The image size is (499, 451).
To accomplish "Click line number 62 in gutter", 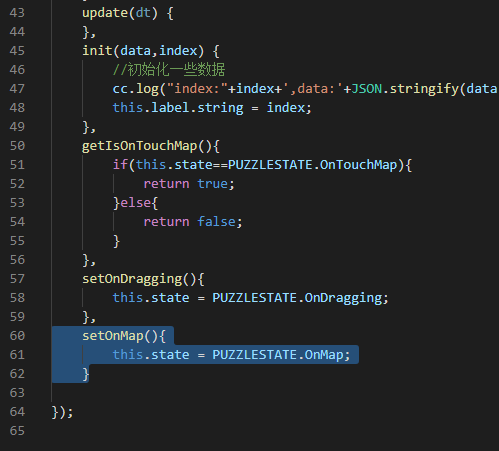I will point(17,374).
